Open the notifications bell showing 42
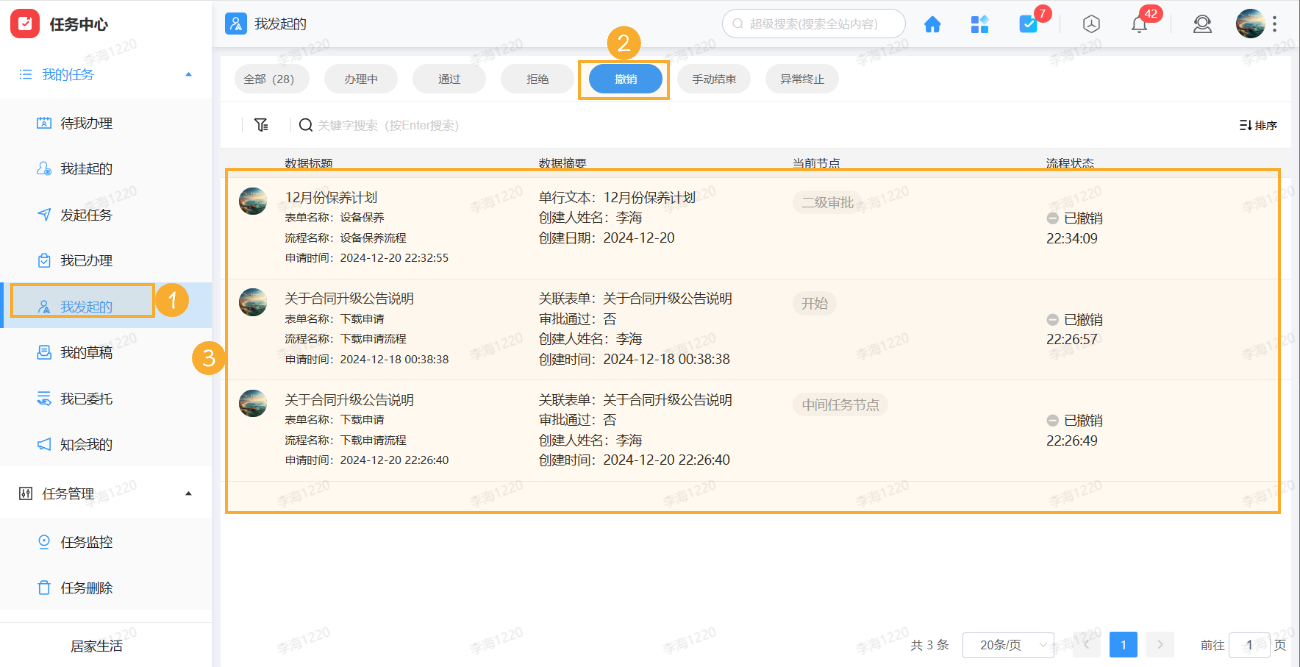The image size is (1300, 667). click(1138, 24)
